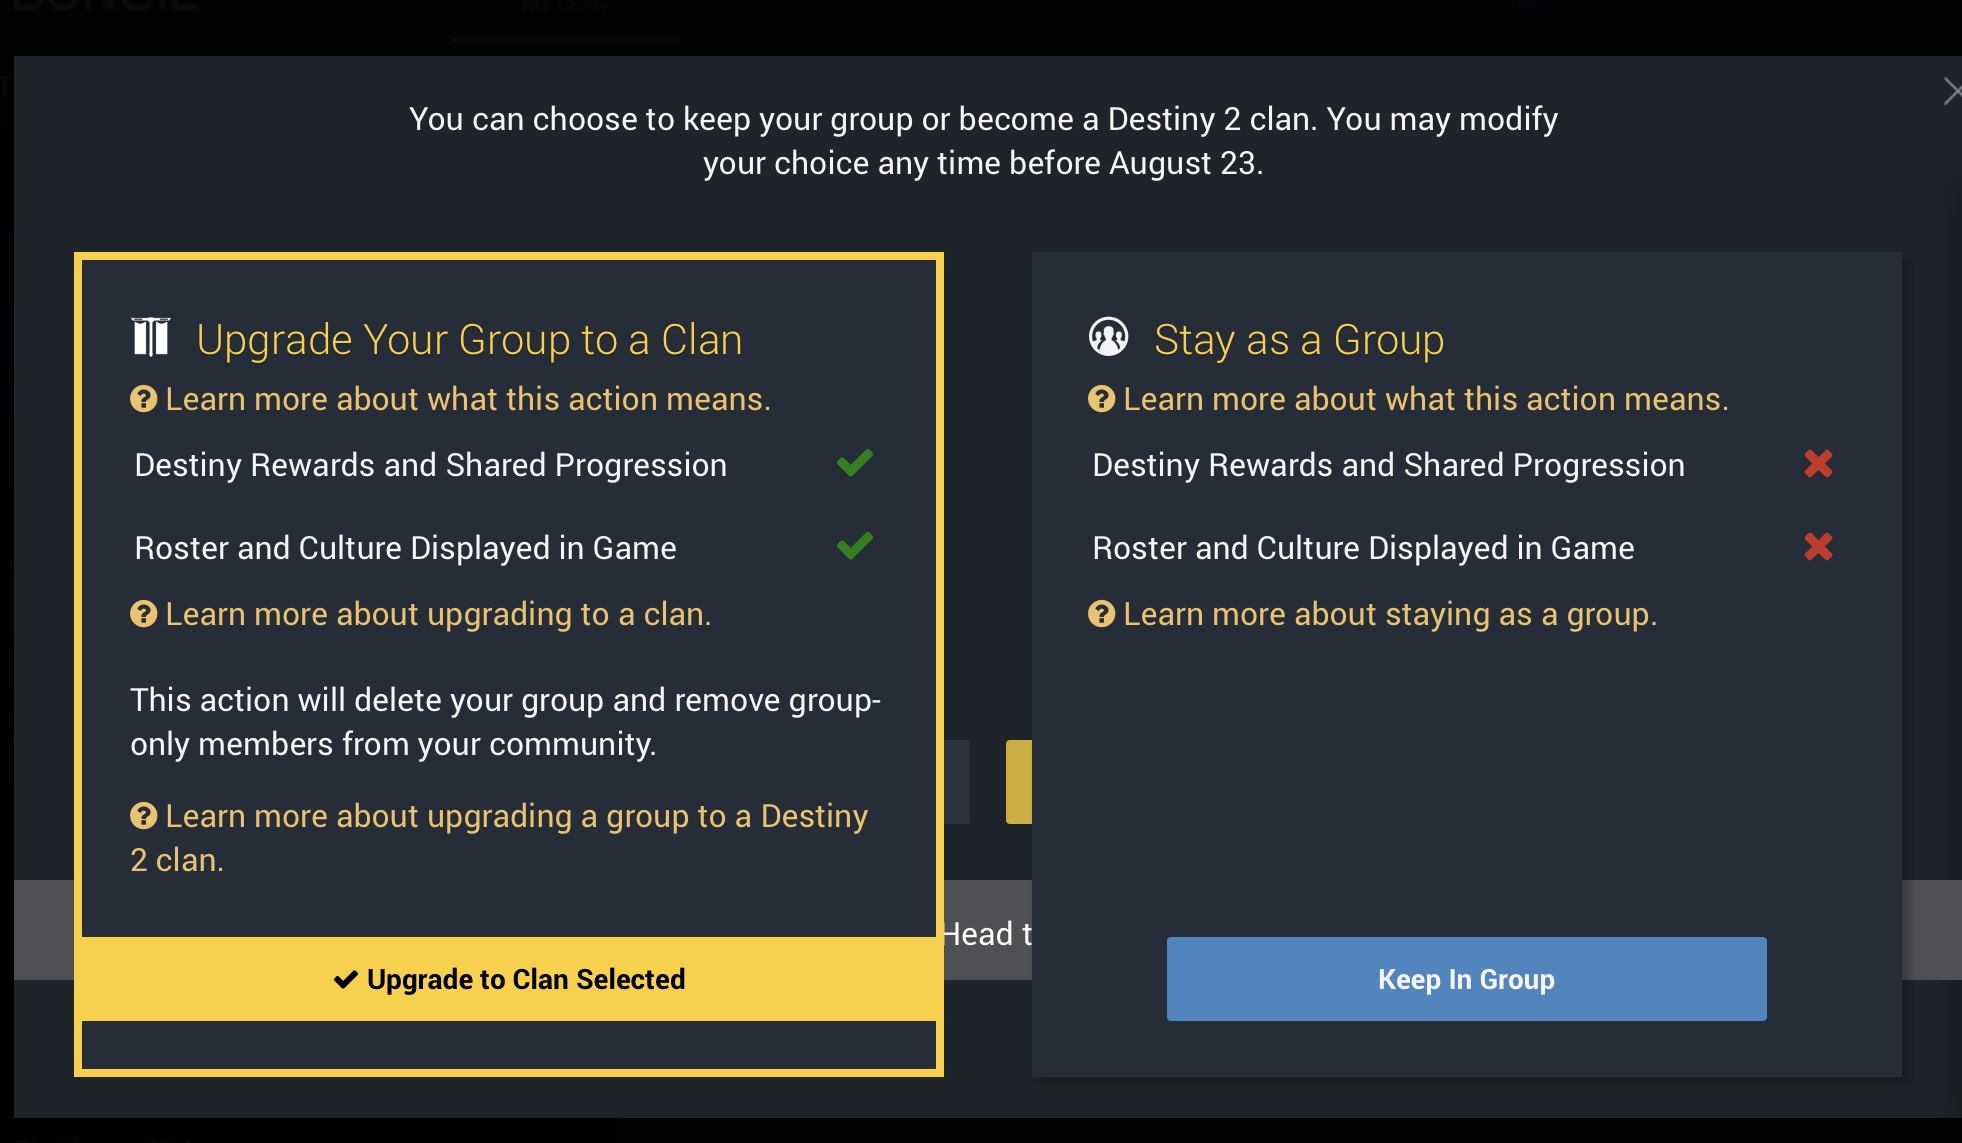Viewport: 1962px width, 1143px height.
Task: Click the 'Upgrade Your Group to a Clan' heading
Action: pos(469,339)
